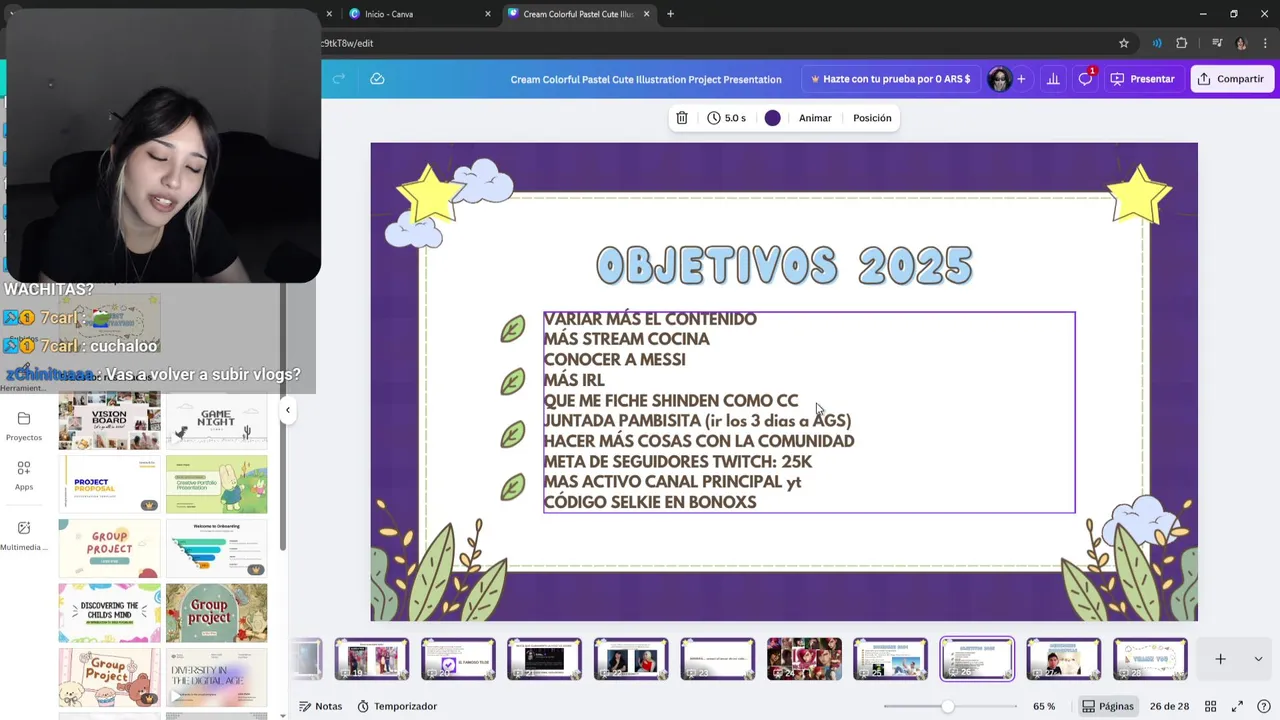The image size is (1280, 720).
Task: Go to page 22 thumbnail
Action: point(631,660)
